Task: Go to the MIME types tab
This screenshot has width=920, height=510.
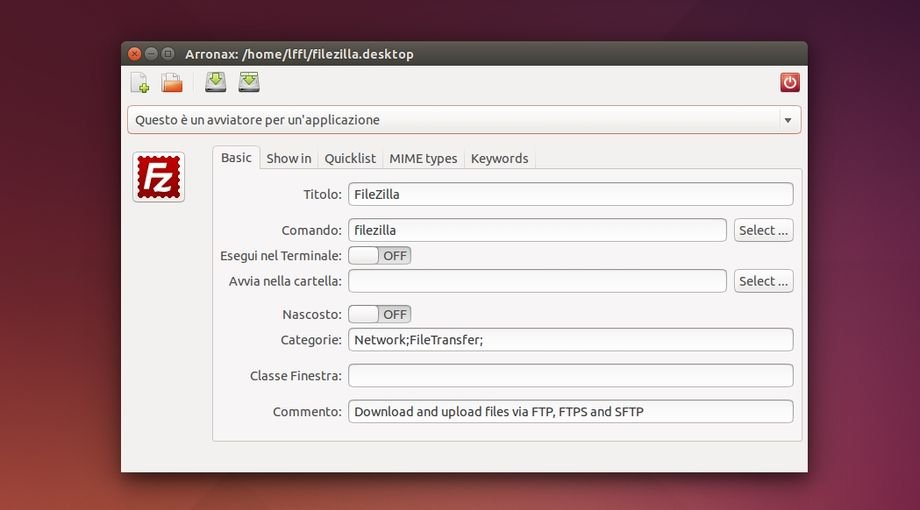Action: tap(423, 158)
